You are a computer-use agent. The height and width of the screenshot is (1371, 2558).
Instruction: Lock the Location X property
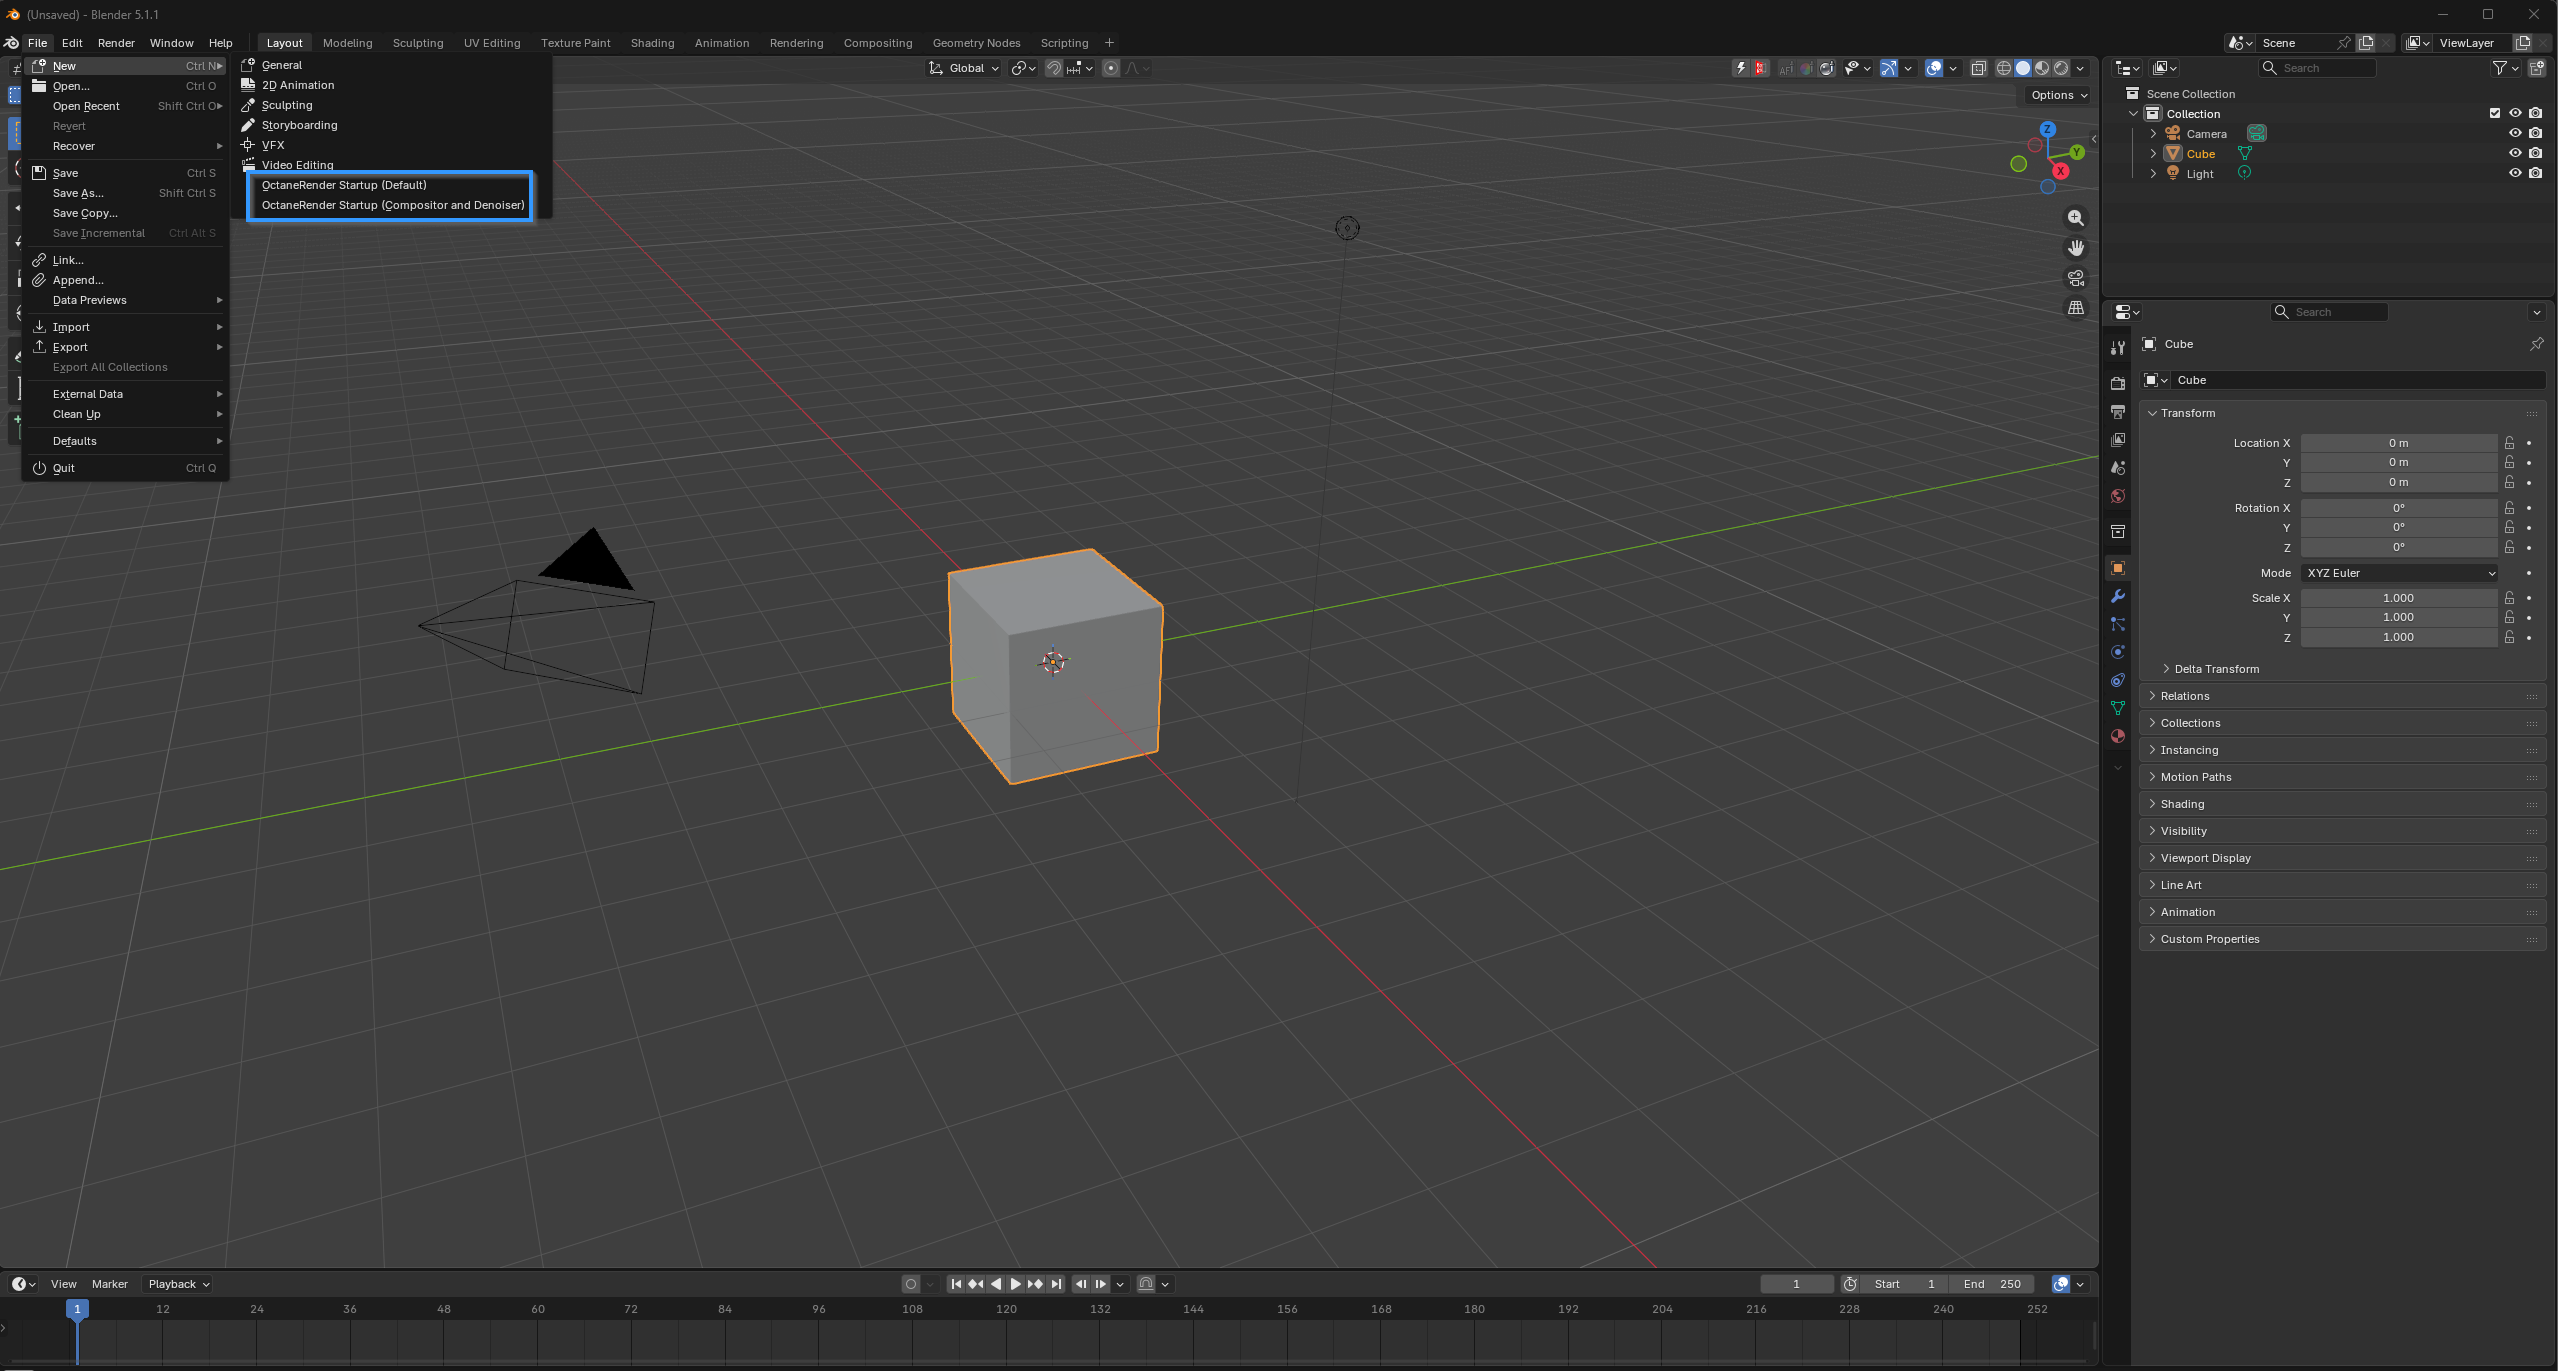click(2509, 443)
